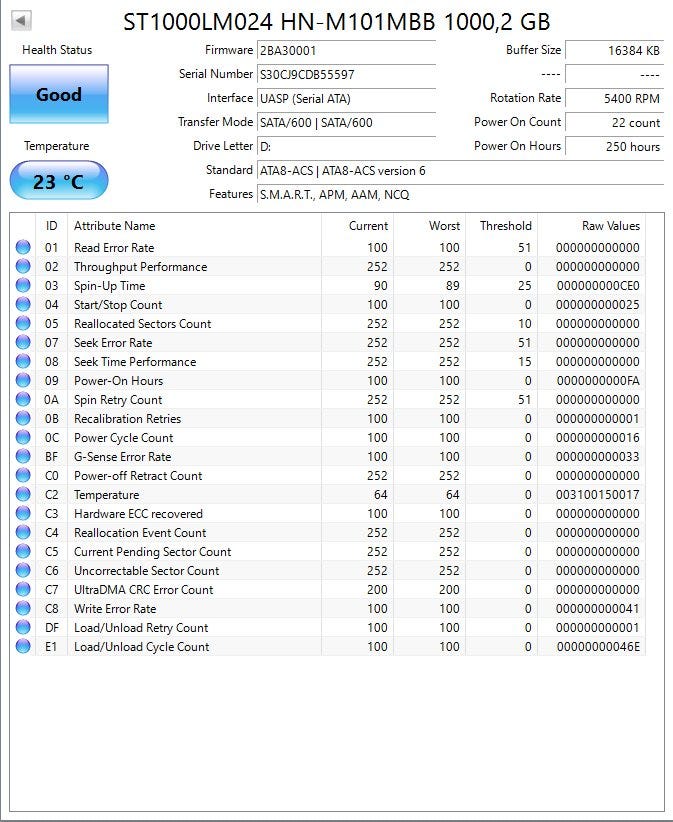Click the previous disk arrow button

21,21
